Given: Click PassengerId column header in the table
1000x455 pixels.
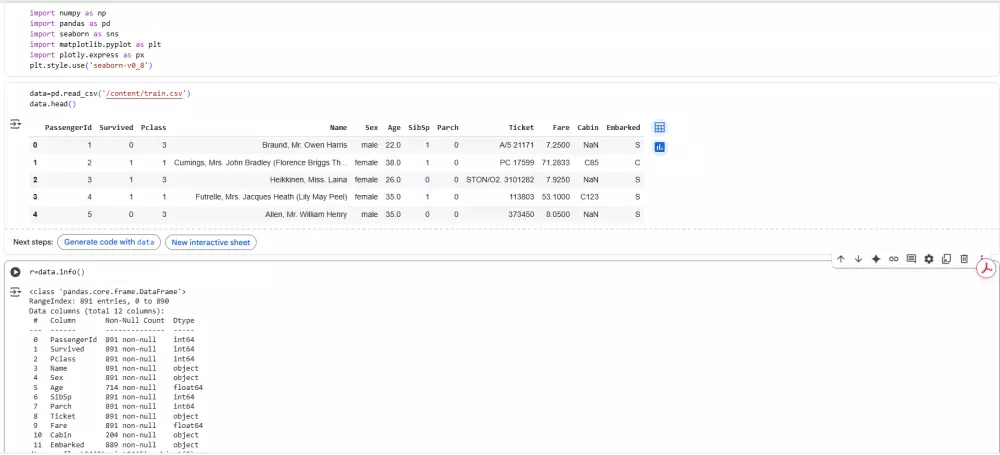Looking at the screenshot, I should tap(68, 128).
